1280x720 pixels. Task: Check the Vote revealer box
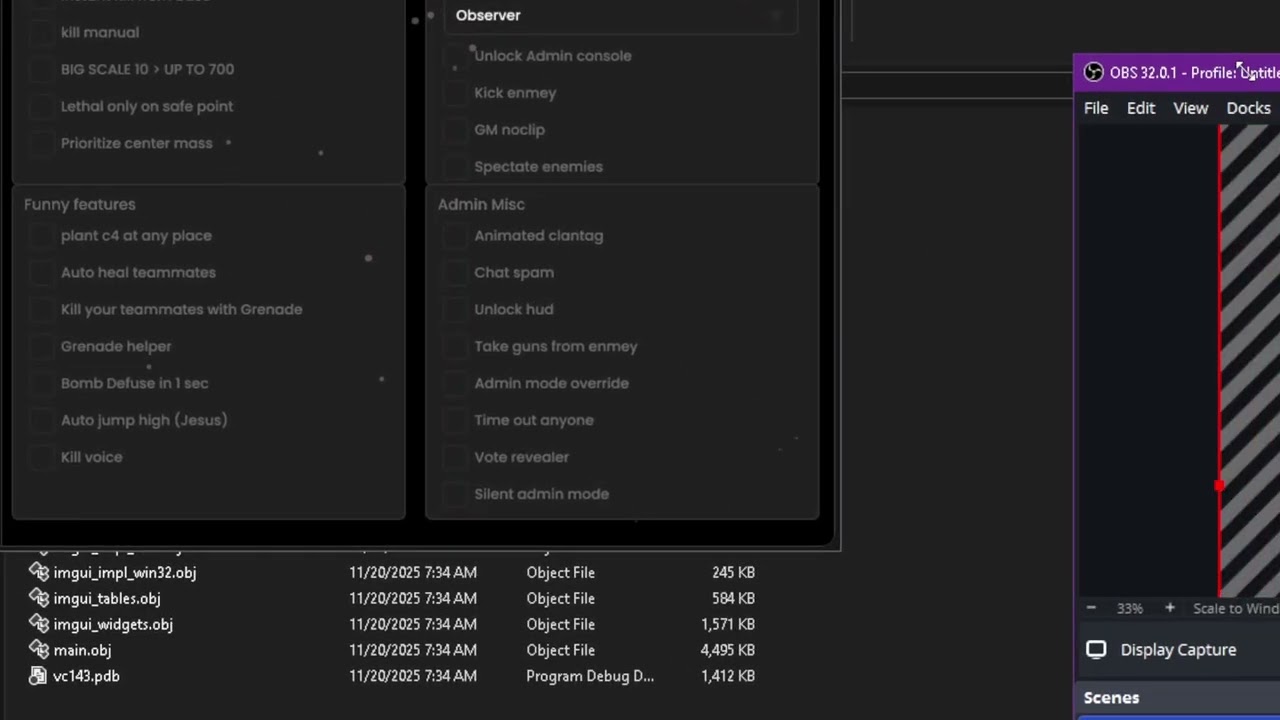pos(455,458)
